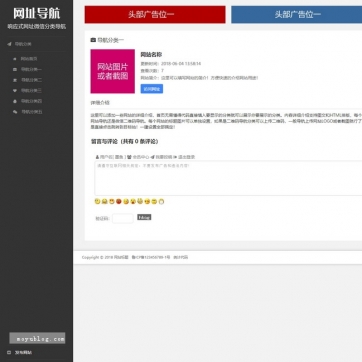Focus the comment text area
362x362 pixels.
228,178
